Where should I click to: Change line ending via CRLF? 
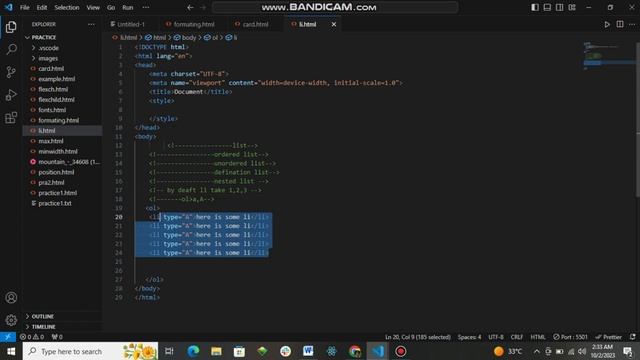[x=517, y=337]
